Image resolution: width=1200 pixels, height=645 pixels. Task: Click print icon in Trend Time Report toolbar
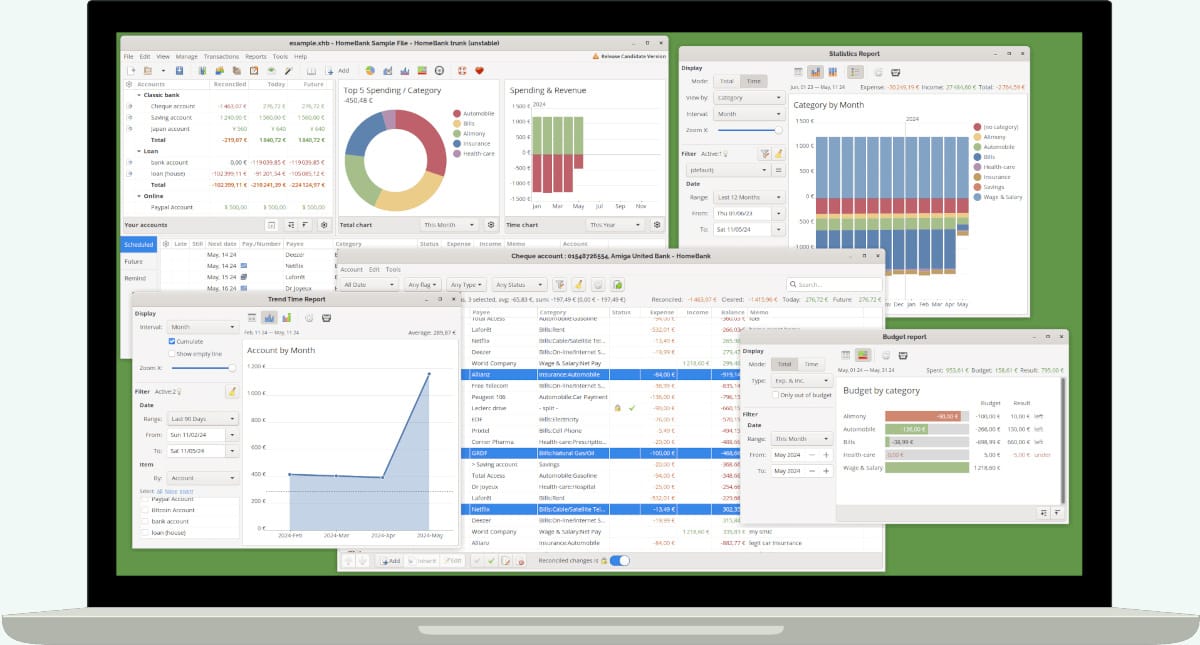326,318
